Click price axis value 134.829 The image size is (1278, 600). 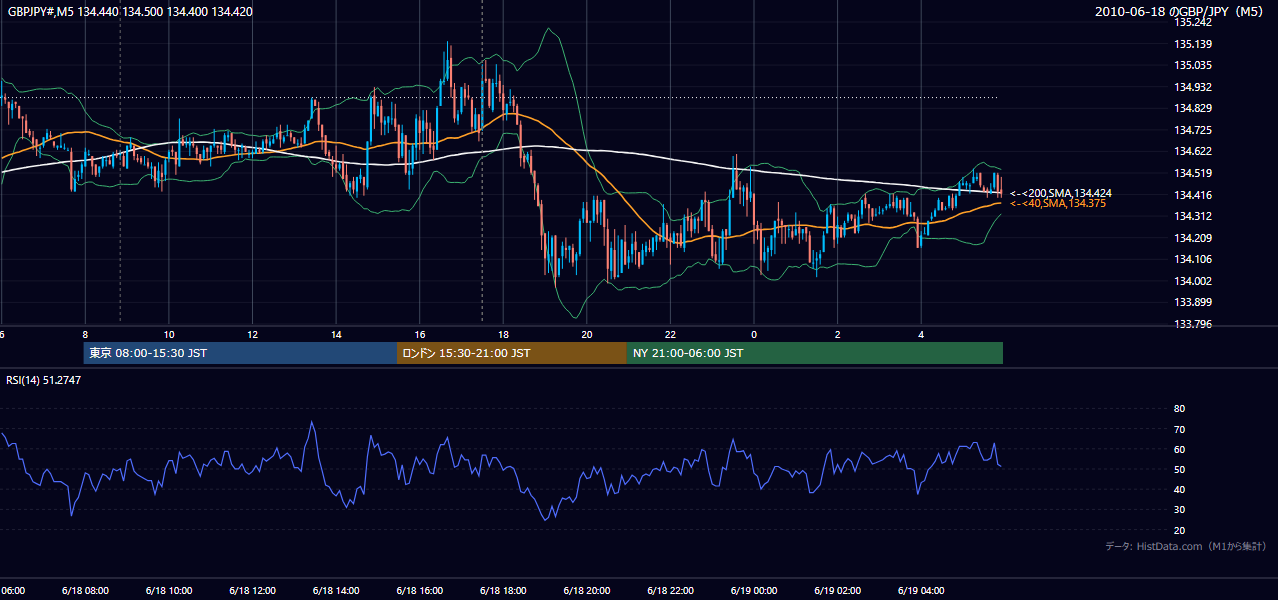coord(1193,108)
